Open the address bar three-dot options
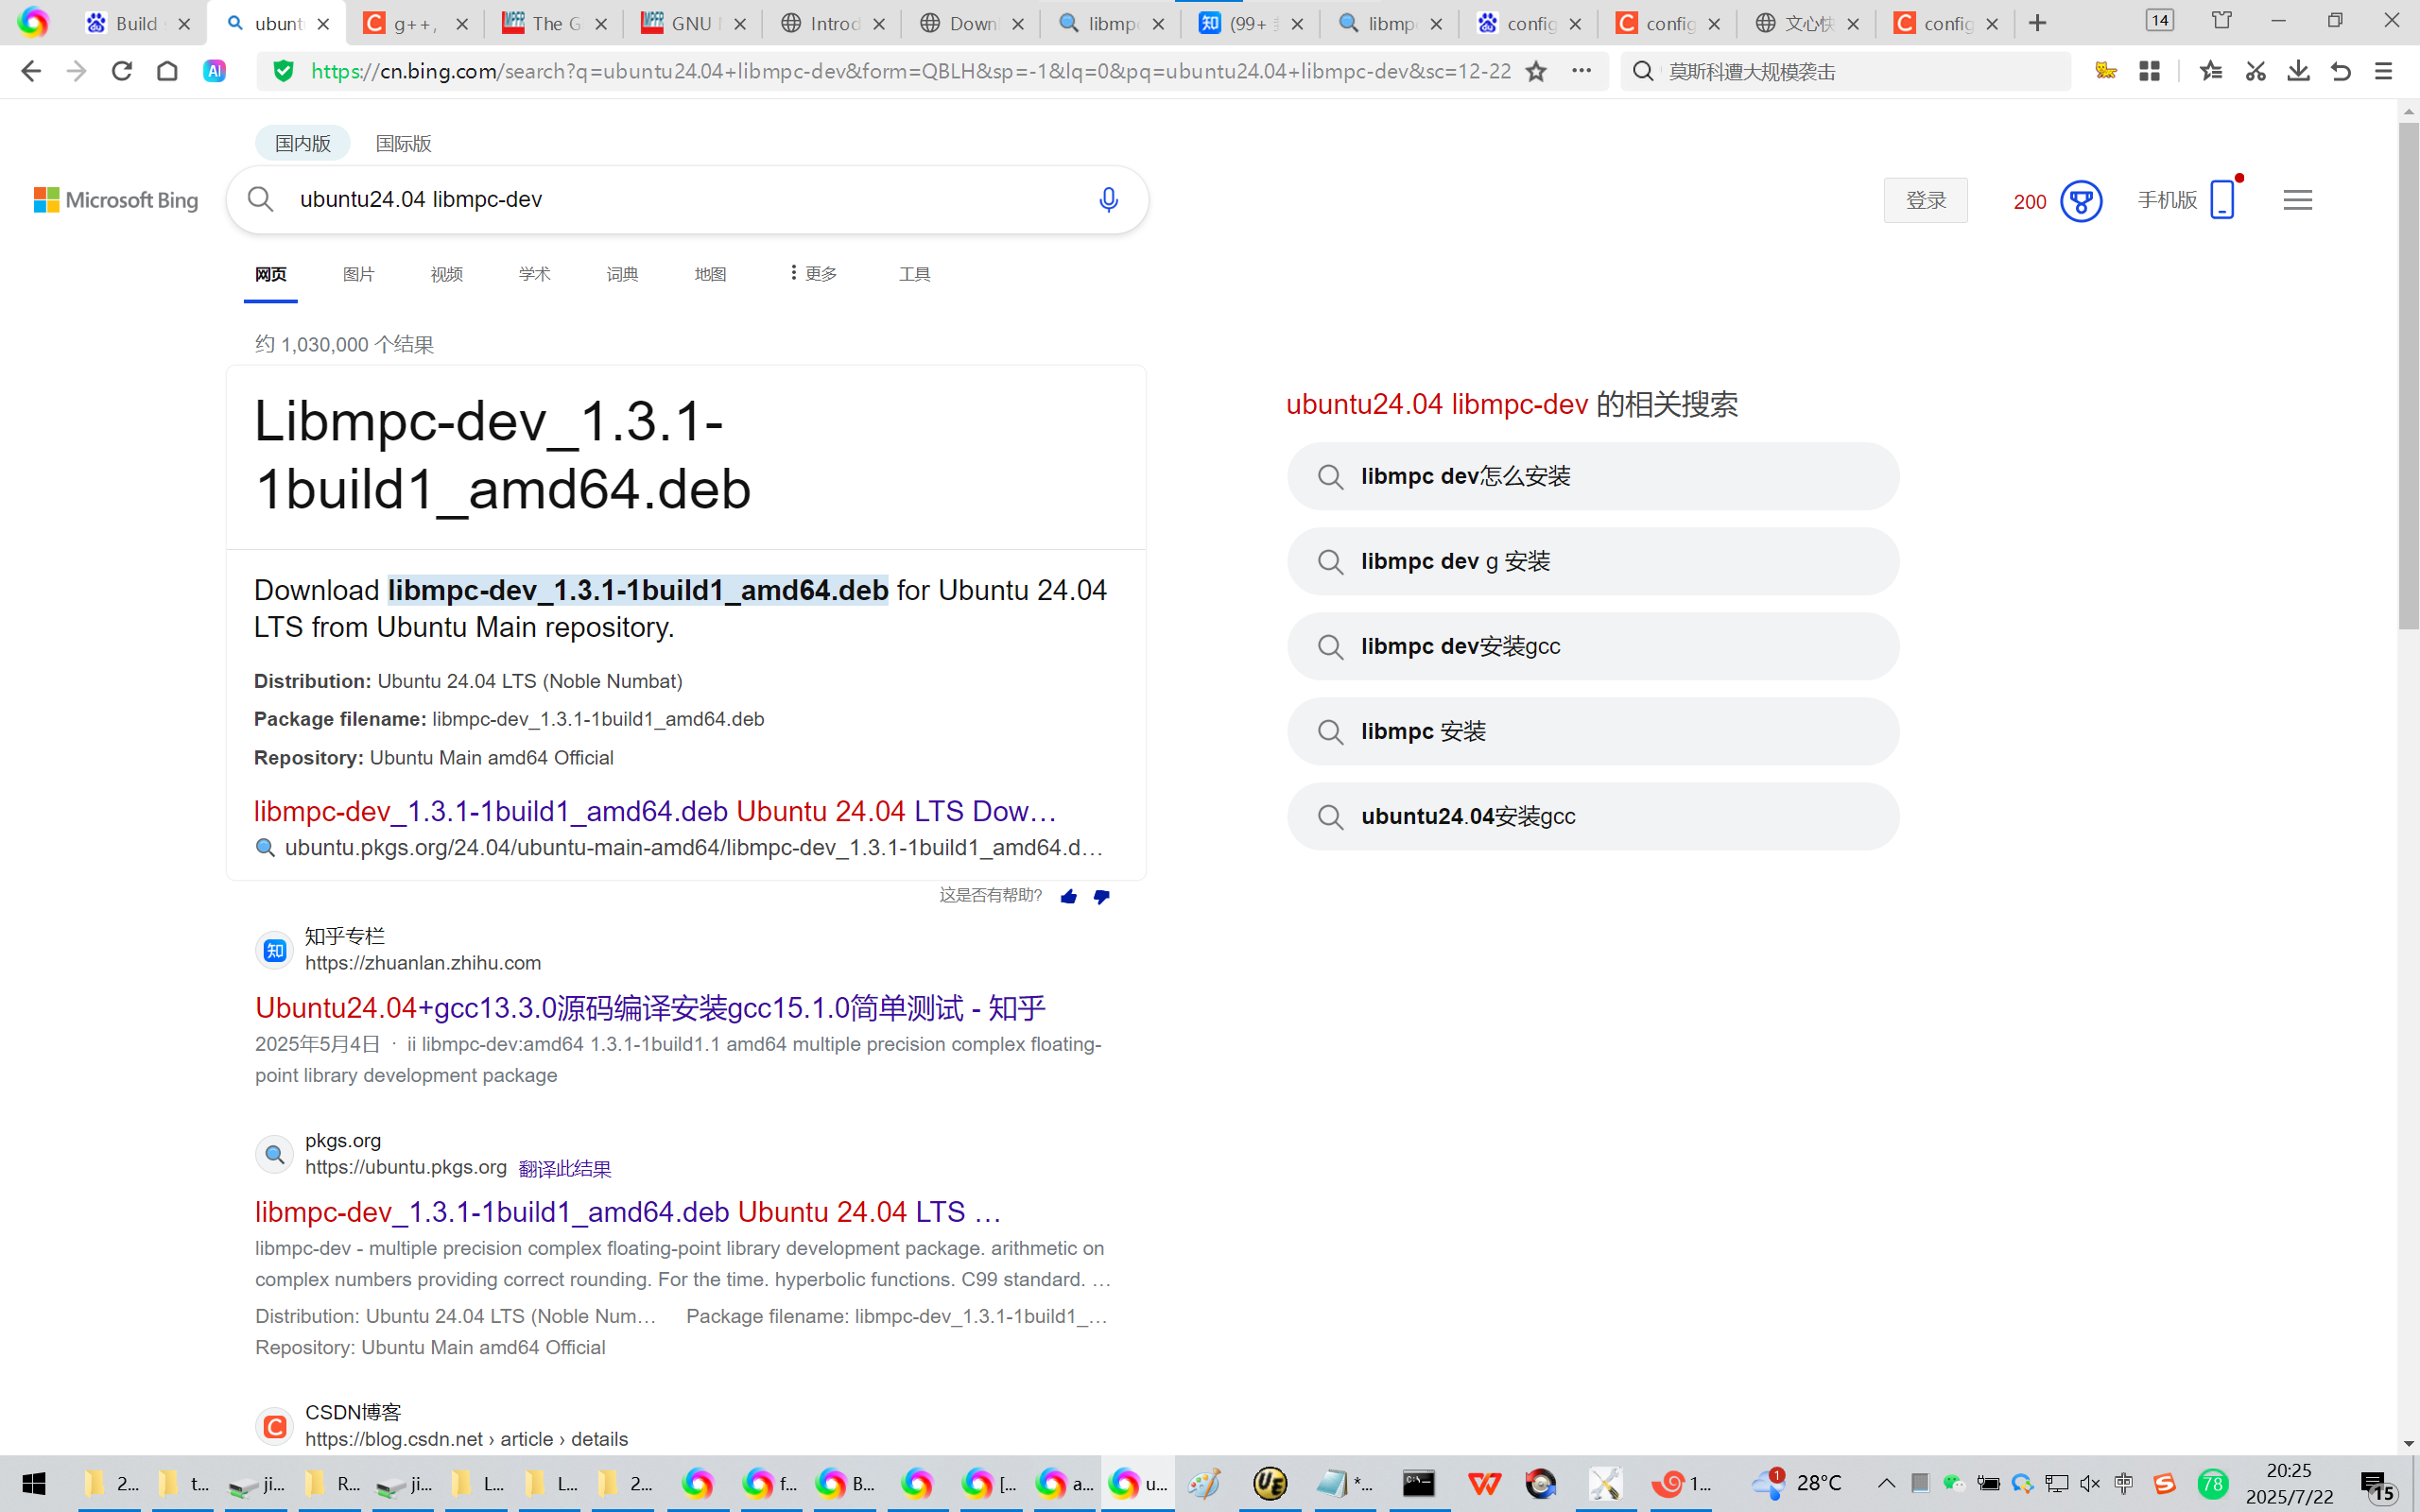The width and height of the screenshot is (2420, 1512). (x=1581, y=71)
